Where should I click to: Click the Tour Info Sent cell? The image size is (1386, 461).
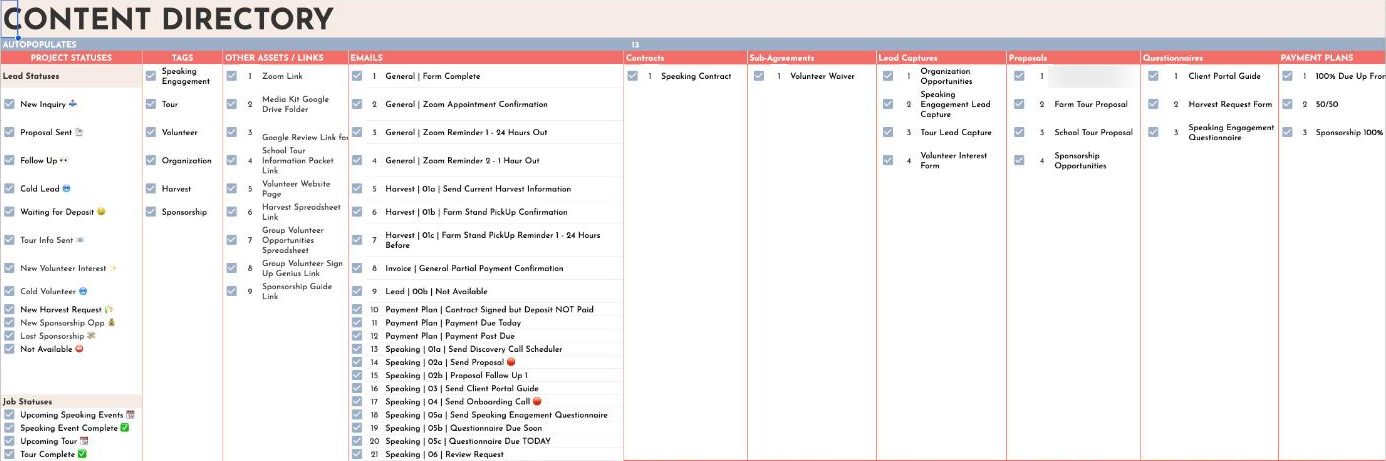tap(53, 240)
